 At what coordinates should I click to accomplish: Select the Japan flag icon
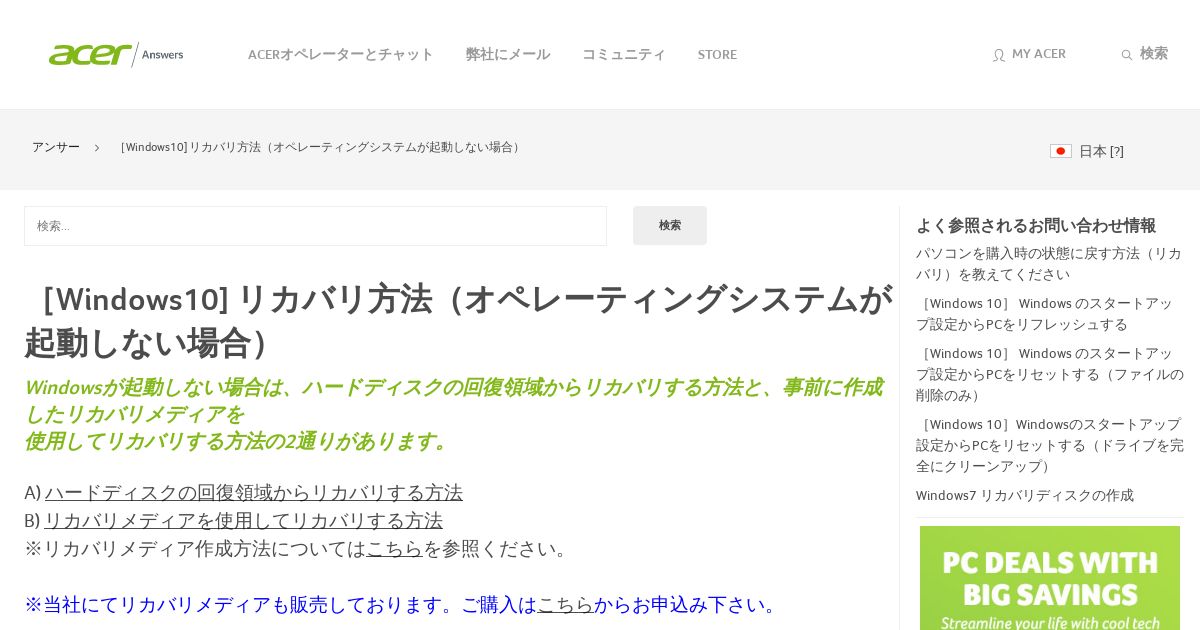(1061, 151)
